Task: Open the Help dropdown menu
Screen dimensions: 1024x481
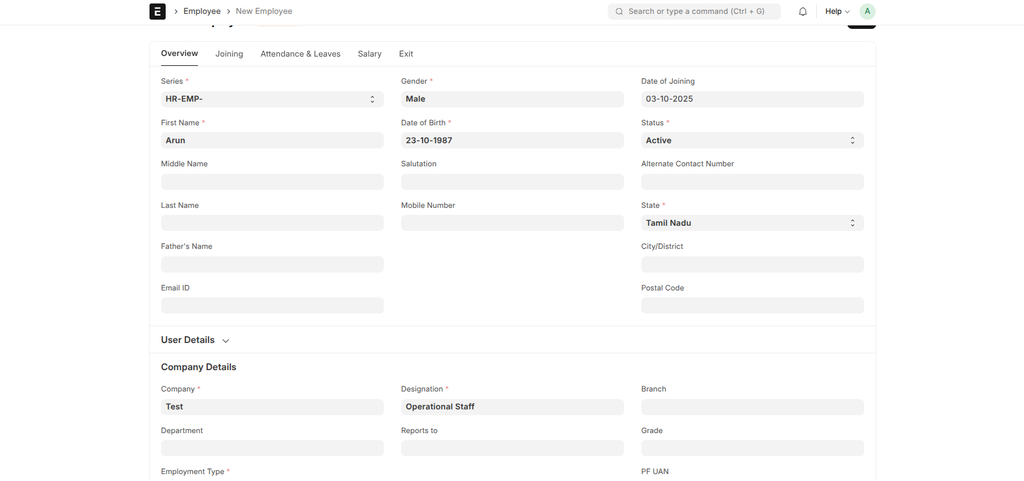Action: (837, 12)
